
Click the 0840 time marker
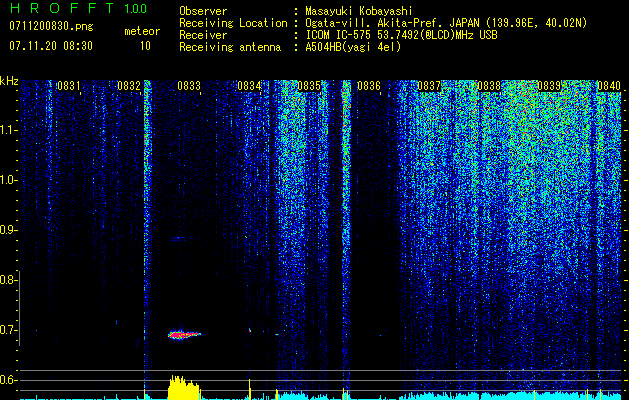click(x=609, y=86)
